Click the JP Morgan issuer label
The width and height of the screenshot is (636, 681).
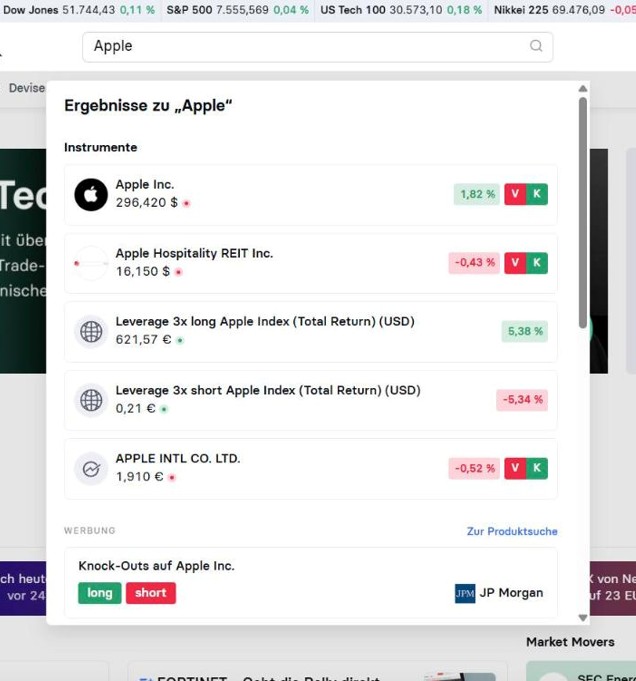pos(511,593)
